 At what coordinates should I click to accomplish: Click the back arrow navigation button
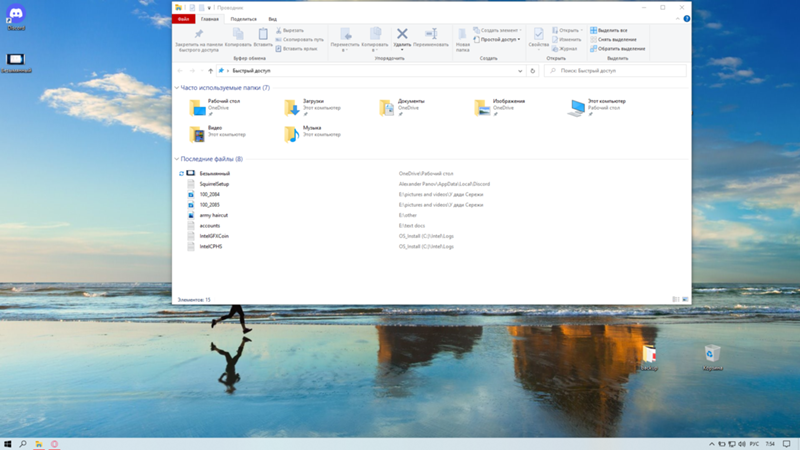180,71
